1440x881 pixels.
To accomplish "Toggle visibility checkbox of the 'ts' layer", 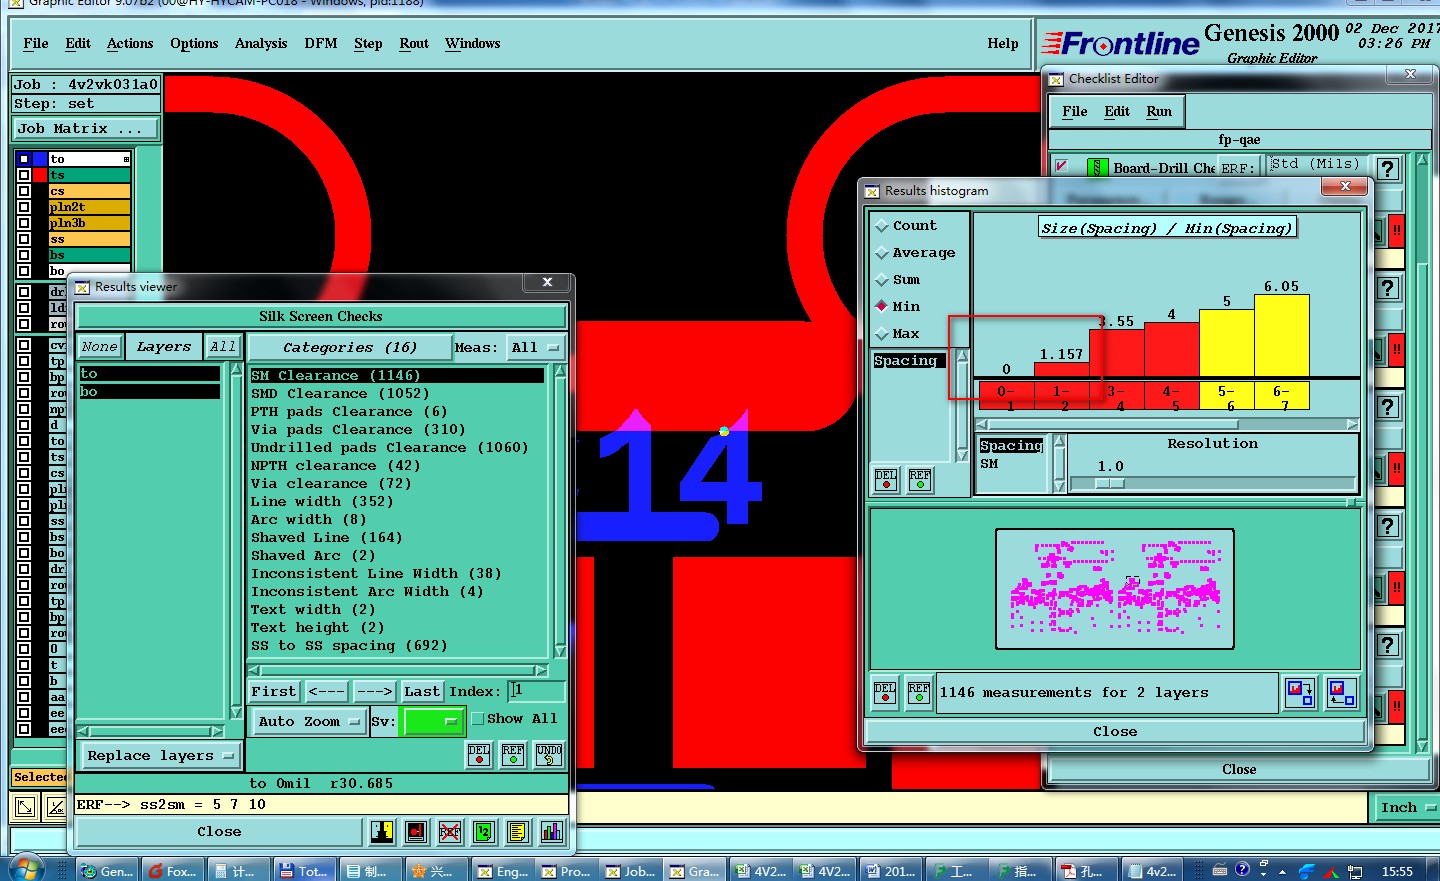I will [x=24, y=175].
